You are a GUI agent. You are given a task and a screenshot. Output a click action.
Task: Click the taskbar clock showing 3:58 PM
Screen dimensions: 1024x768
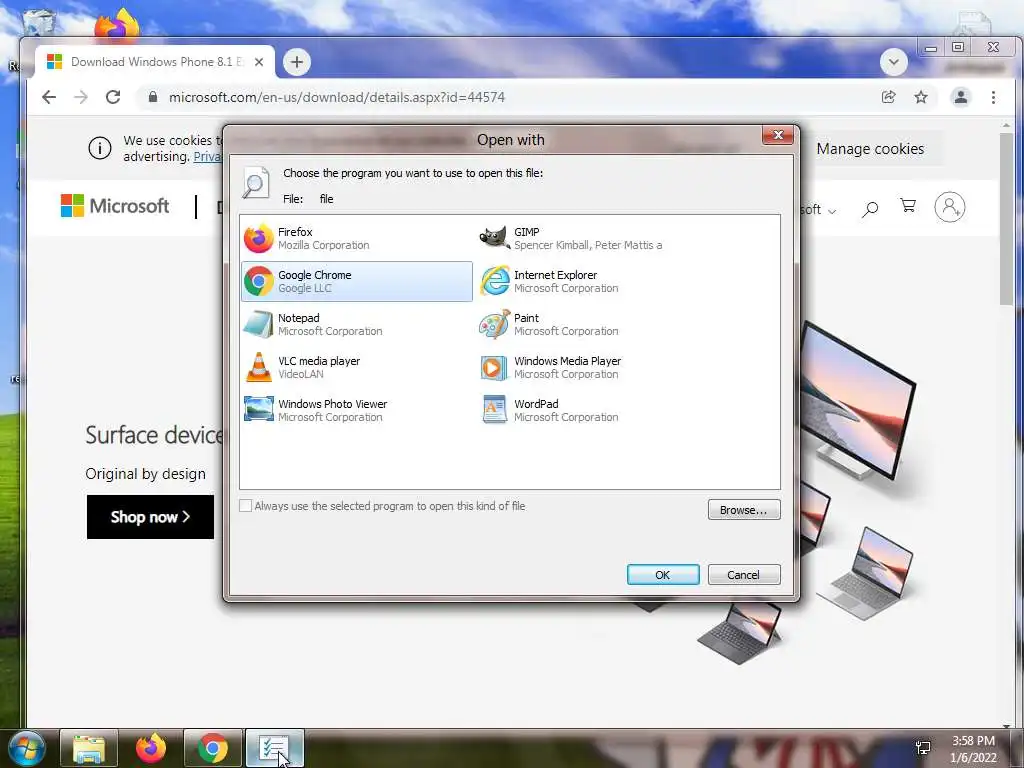coord(972,749)
